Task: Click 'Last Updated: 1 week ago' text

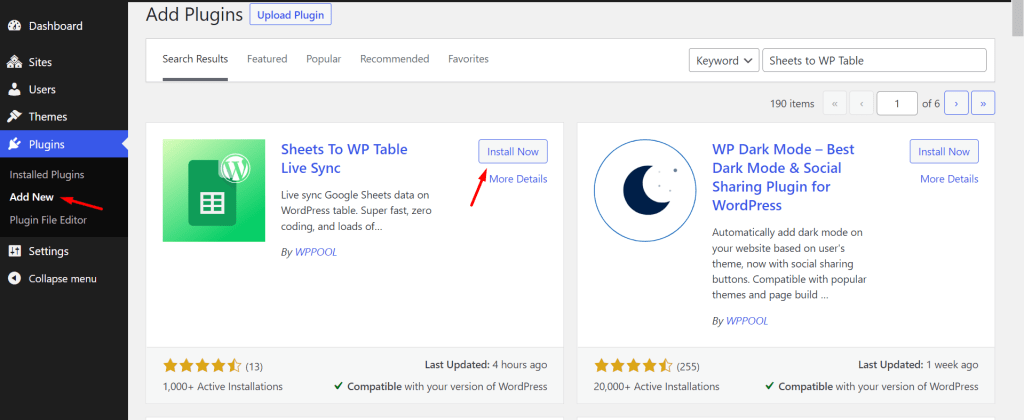Action: [x=918, y=364]
